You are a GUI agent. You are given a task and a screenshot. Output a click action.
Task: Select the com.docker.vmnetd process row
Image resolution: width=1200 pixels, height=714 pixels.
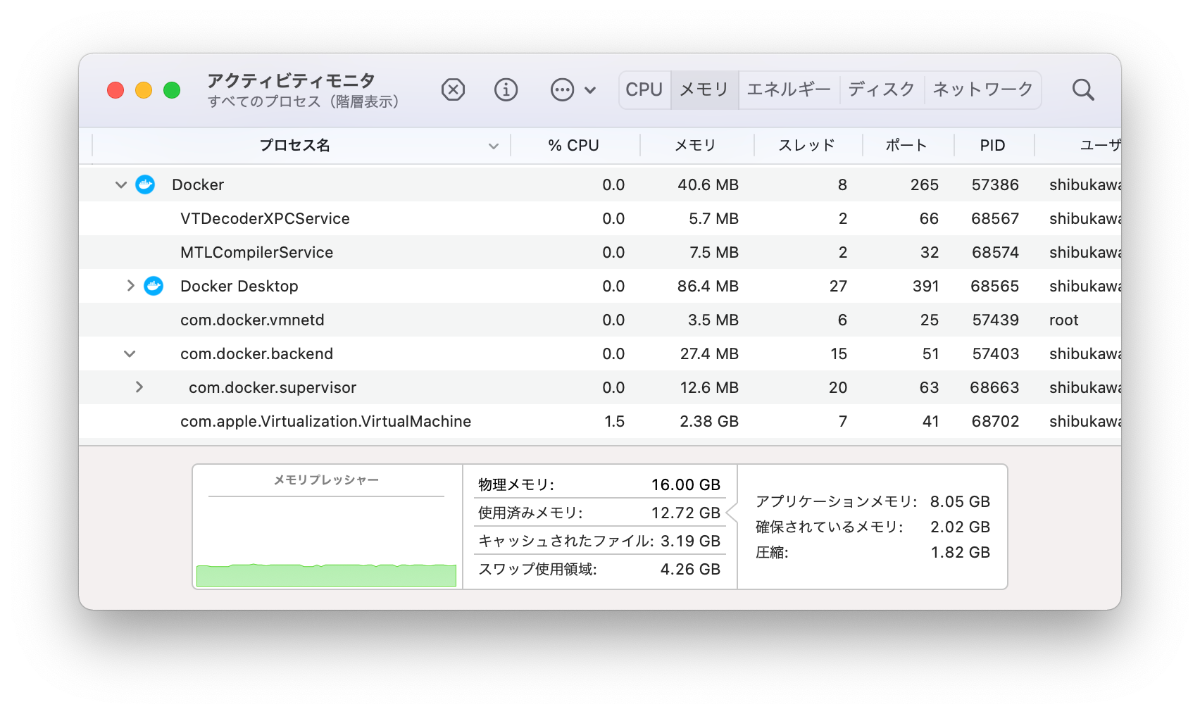pyautogui.click(x=600, y=320)
